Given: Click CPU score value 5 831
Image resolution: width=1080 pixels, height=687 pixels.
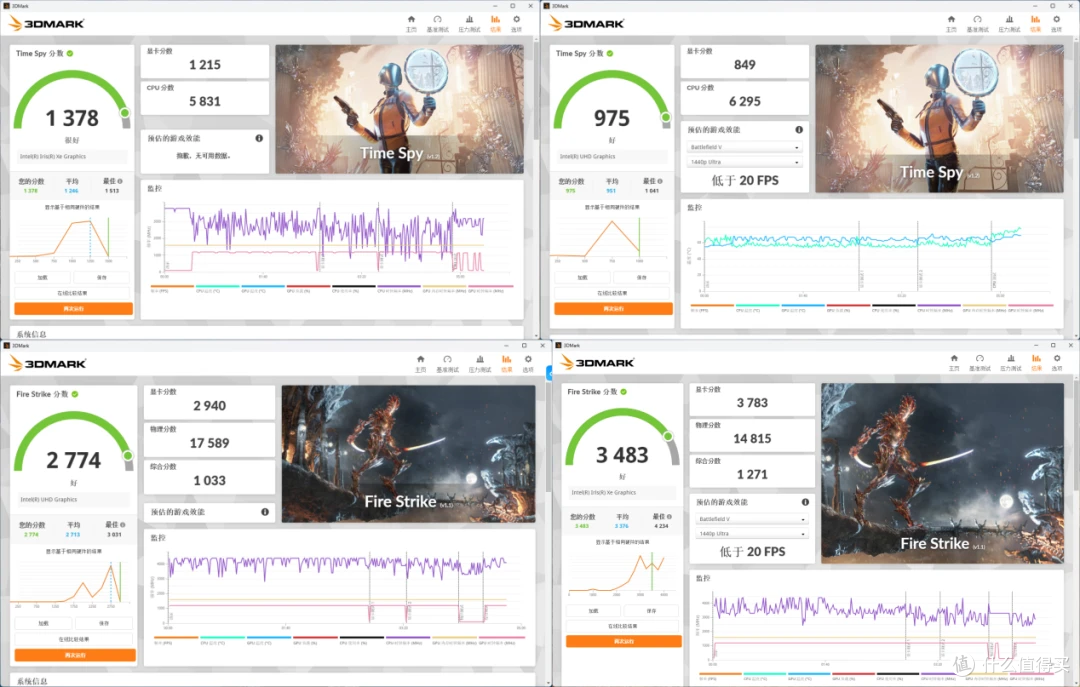Looking at the screenshot, I should [205, 101].
